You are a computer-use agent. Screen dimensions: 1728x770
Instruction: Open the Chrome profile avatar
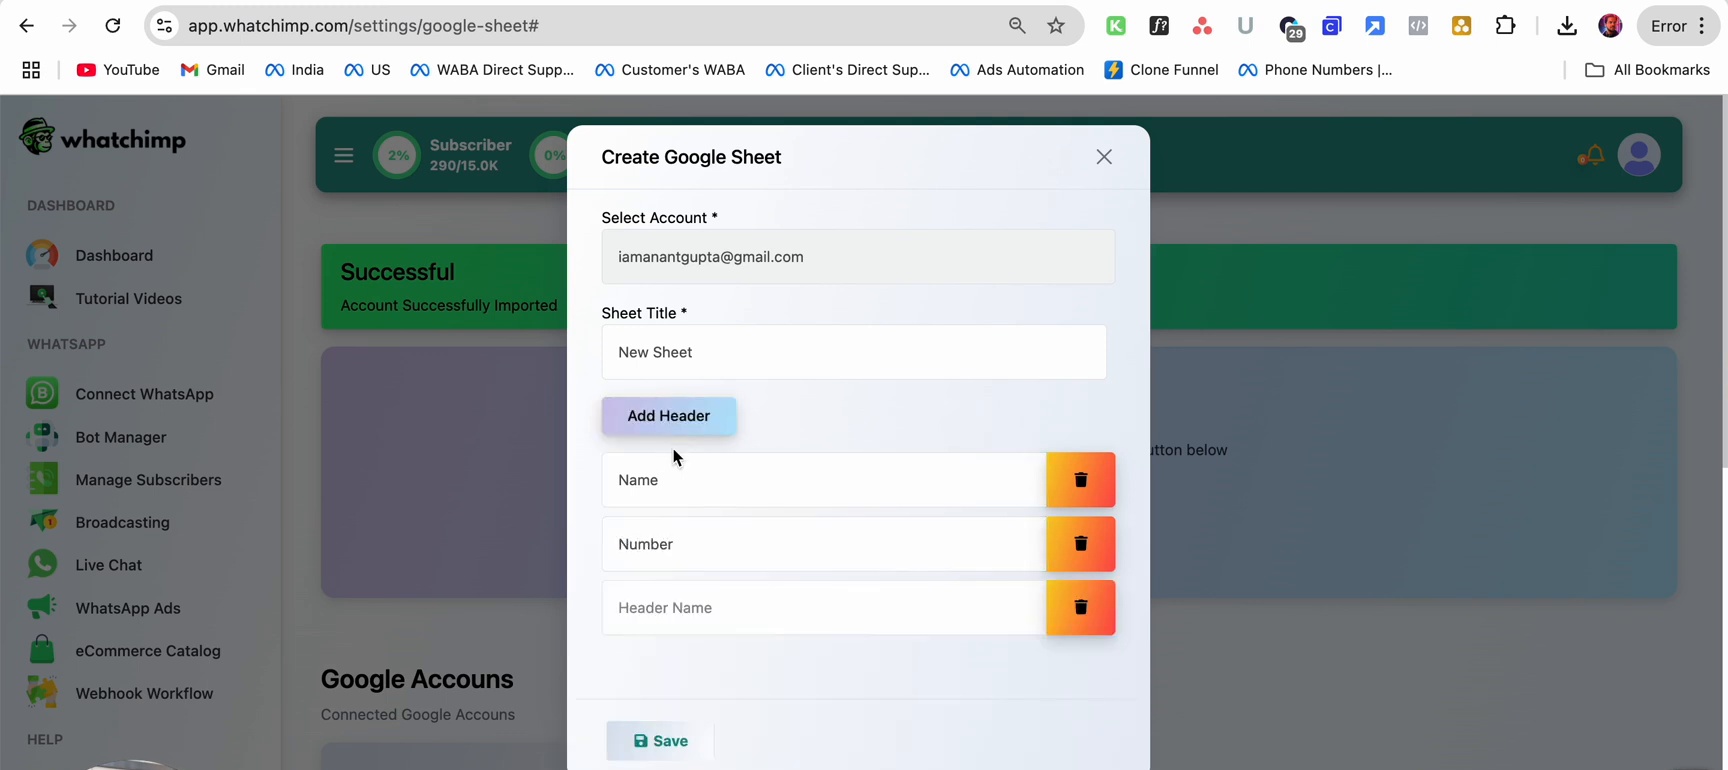1610,26
